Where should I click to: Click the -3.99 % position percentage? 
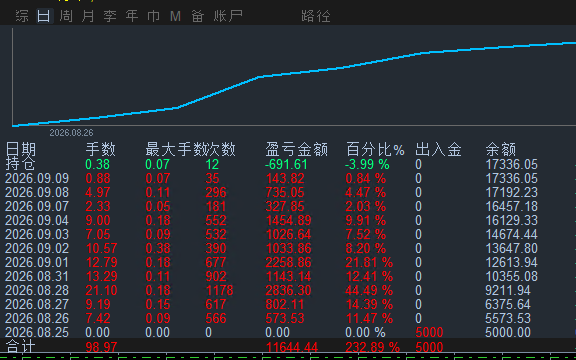tap(367, 165)
